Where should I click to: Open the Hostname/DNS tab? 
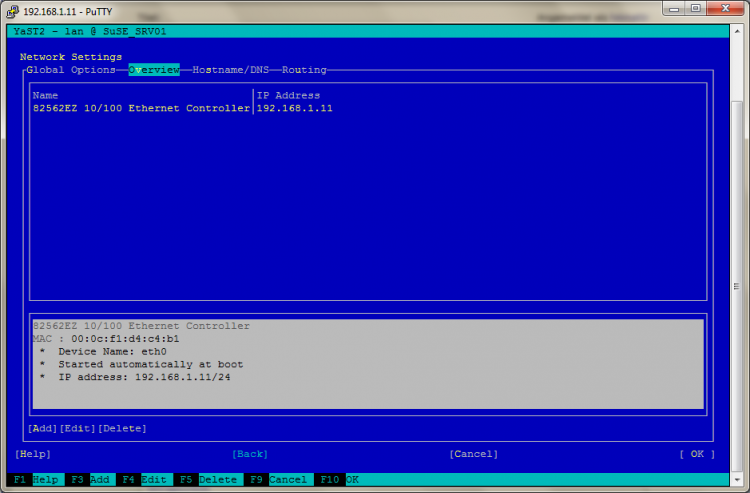pos(231,70)
